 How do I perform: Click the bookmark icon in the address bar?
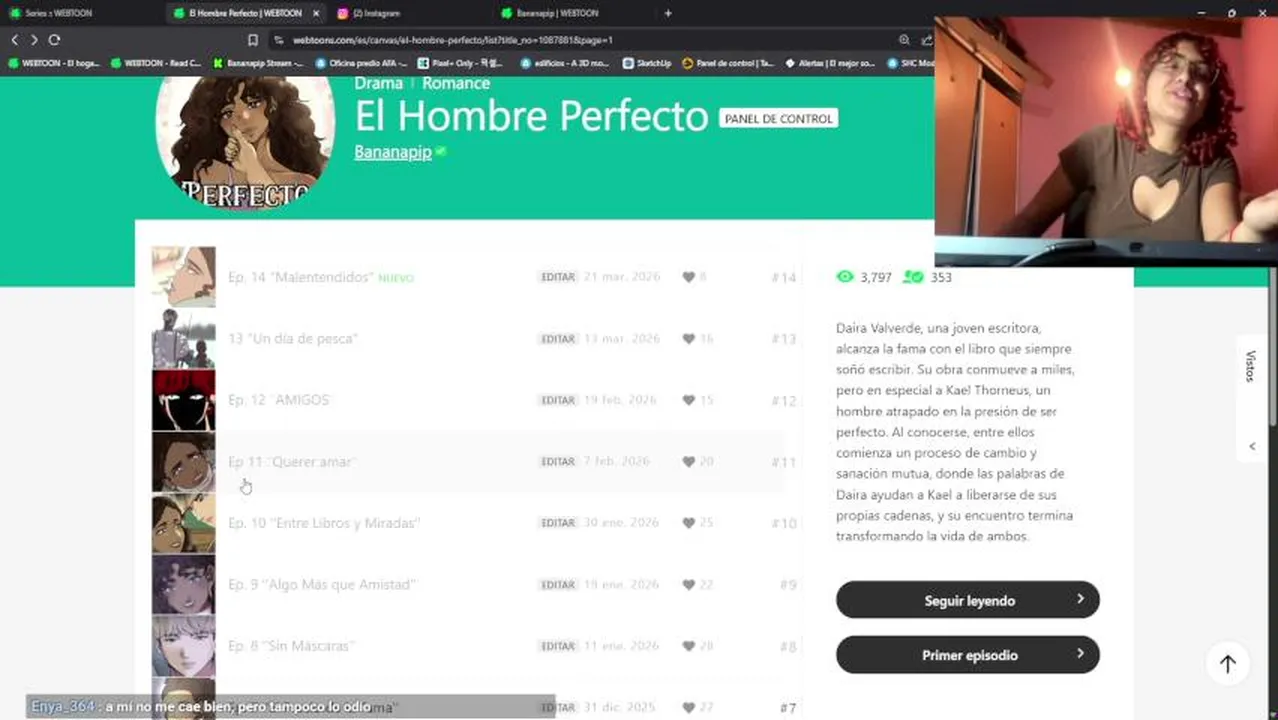(x=253, y=40)
